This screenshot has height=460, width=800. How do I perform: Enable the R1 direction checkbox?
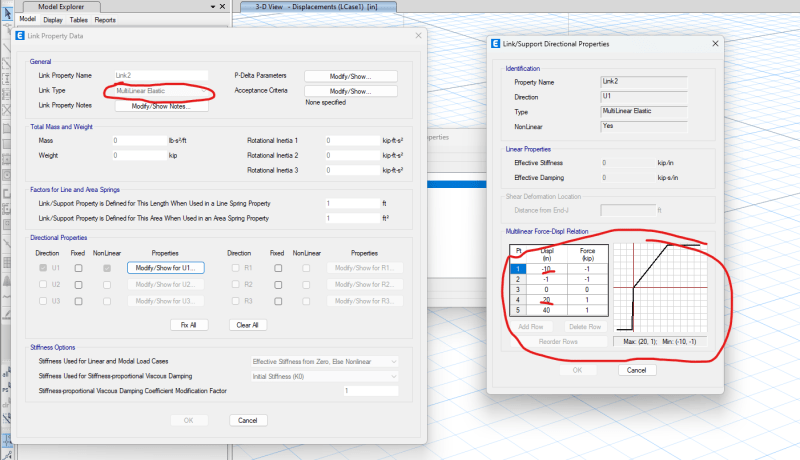(x=235, y=268)
